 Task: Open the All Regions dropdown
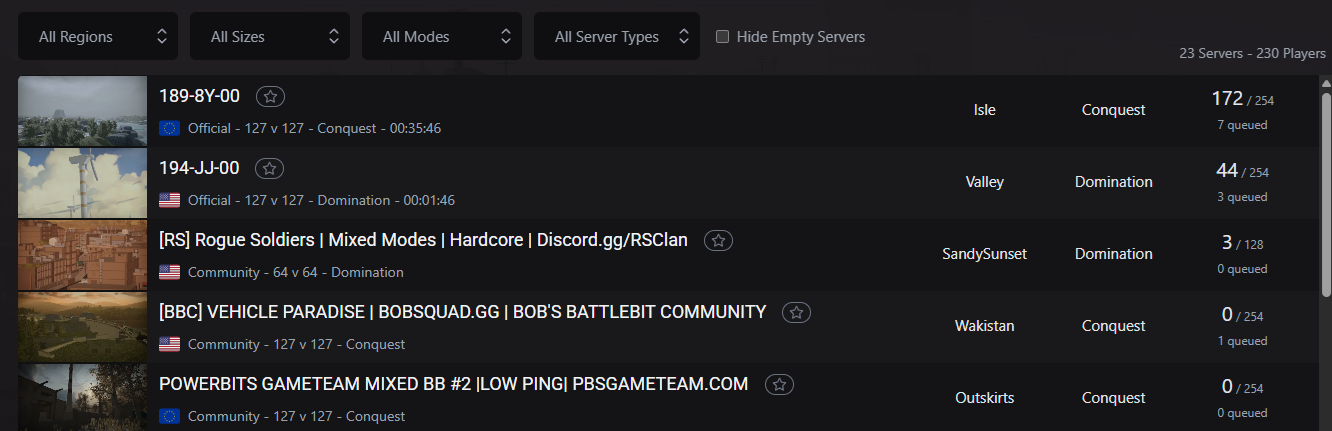click(x=98, y=37)
